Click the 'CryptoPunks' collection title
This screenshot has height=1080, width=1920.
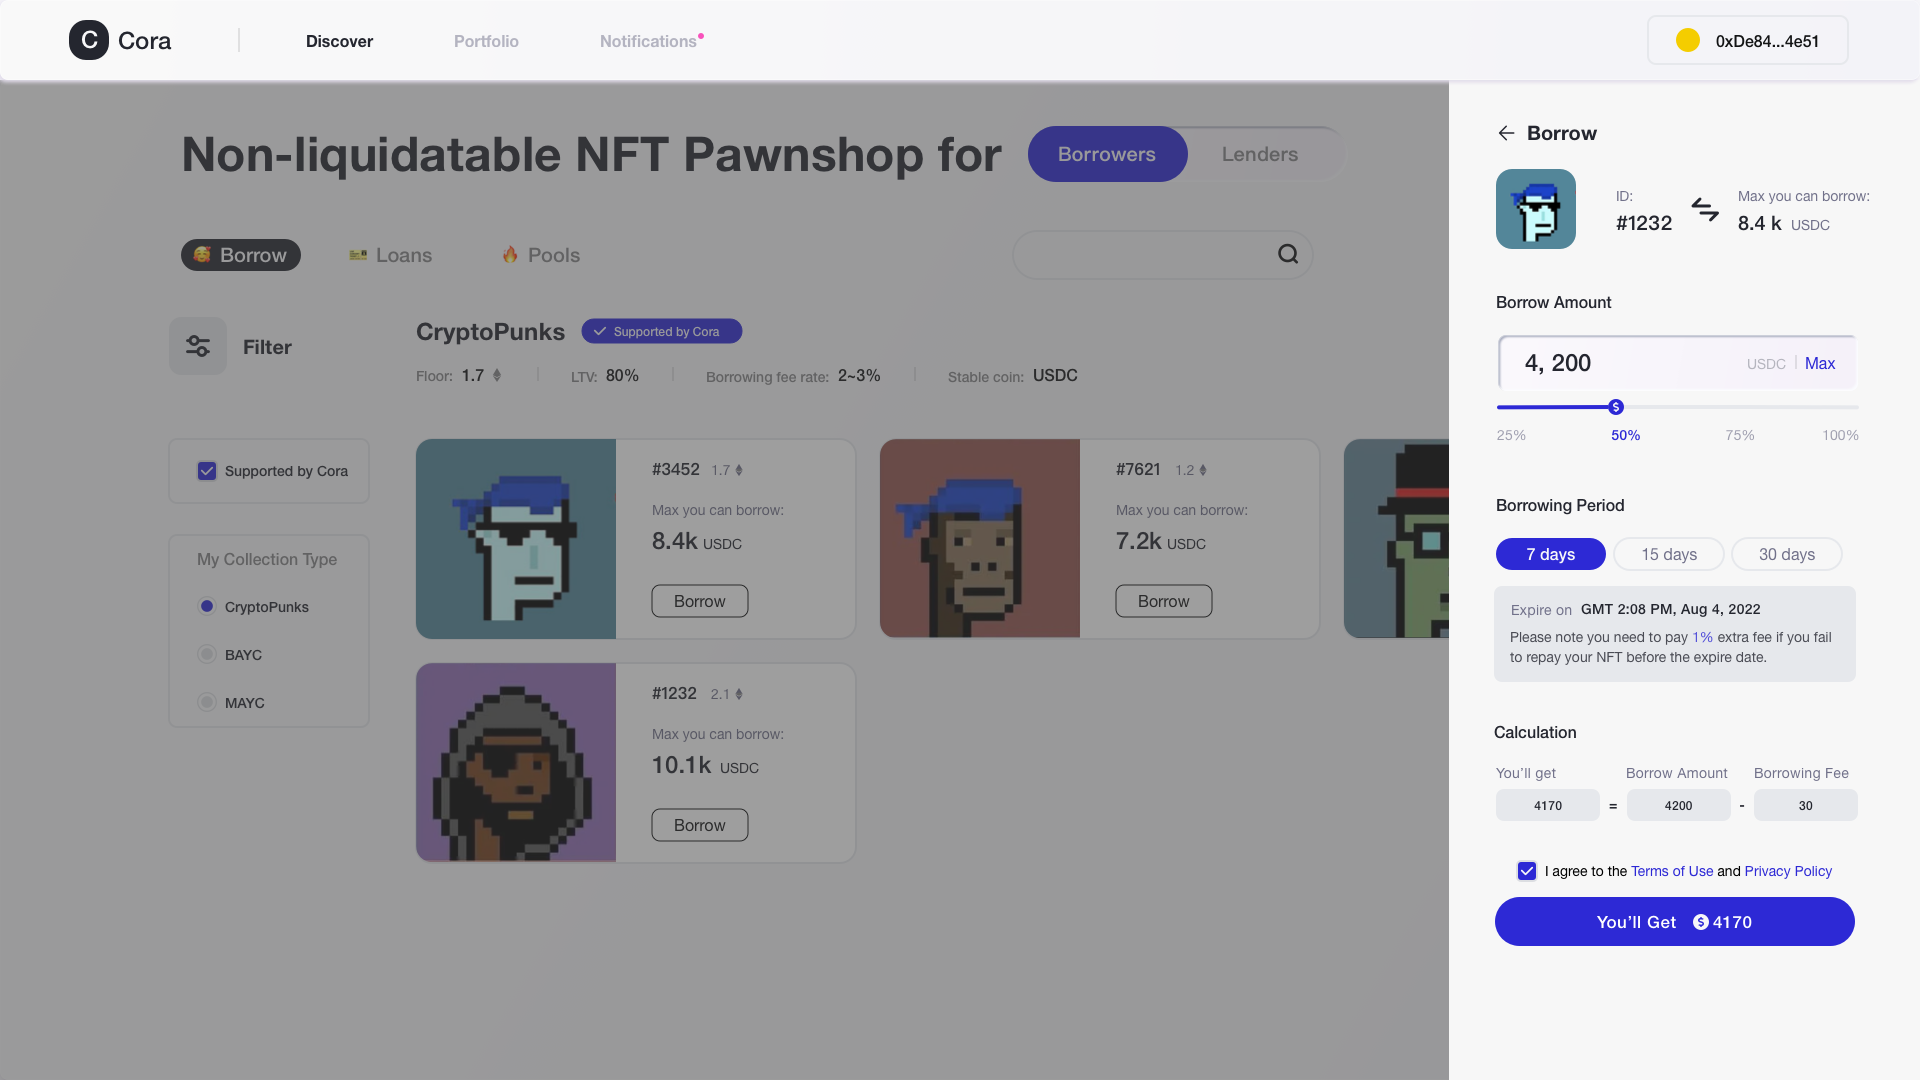click(x=490, y=331)
